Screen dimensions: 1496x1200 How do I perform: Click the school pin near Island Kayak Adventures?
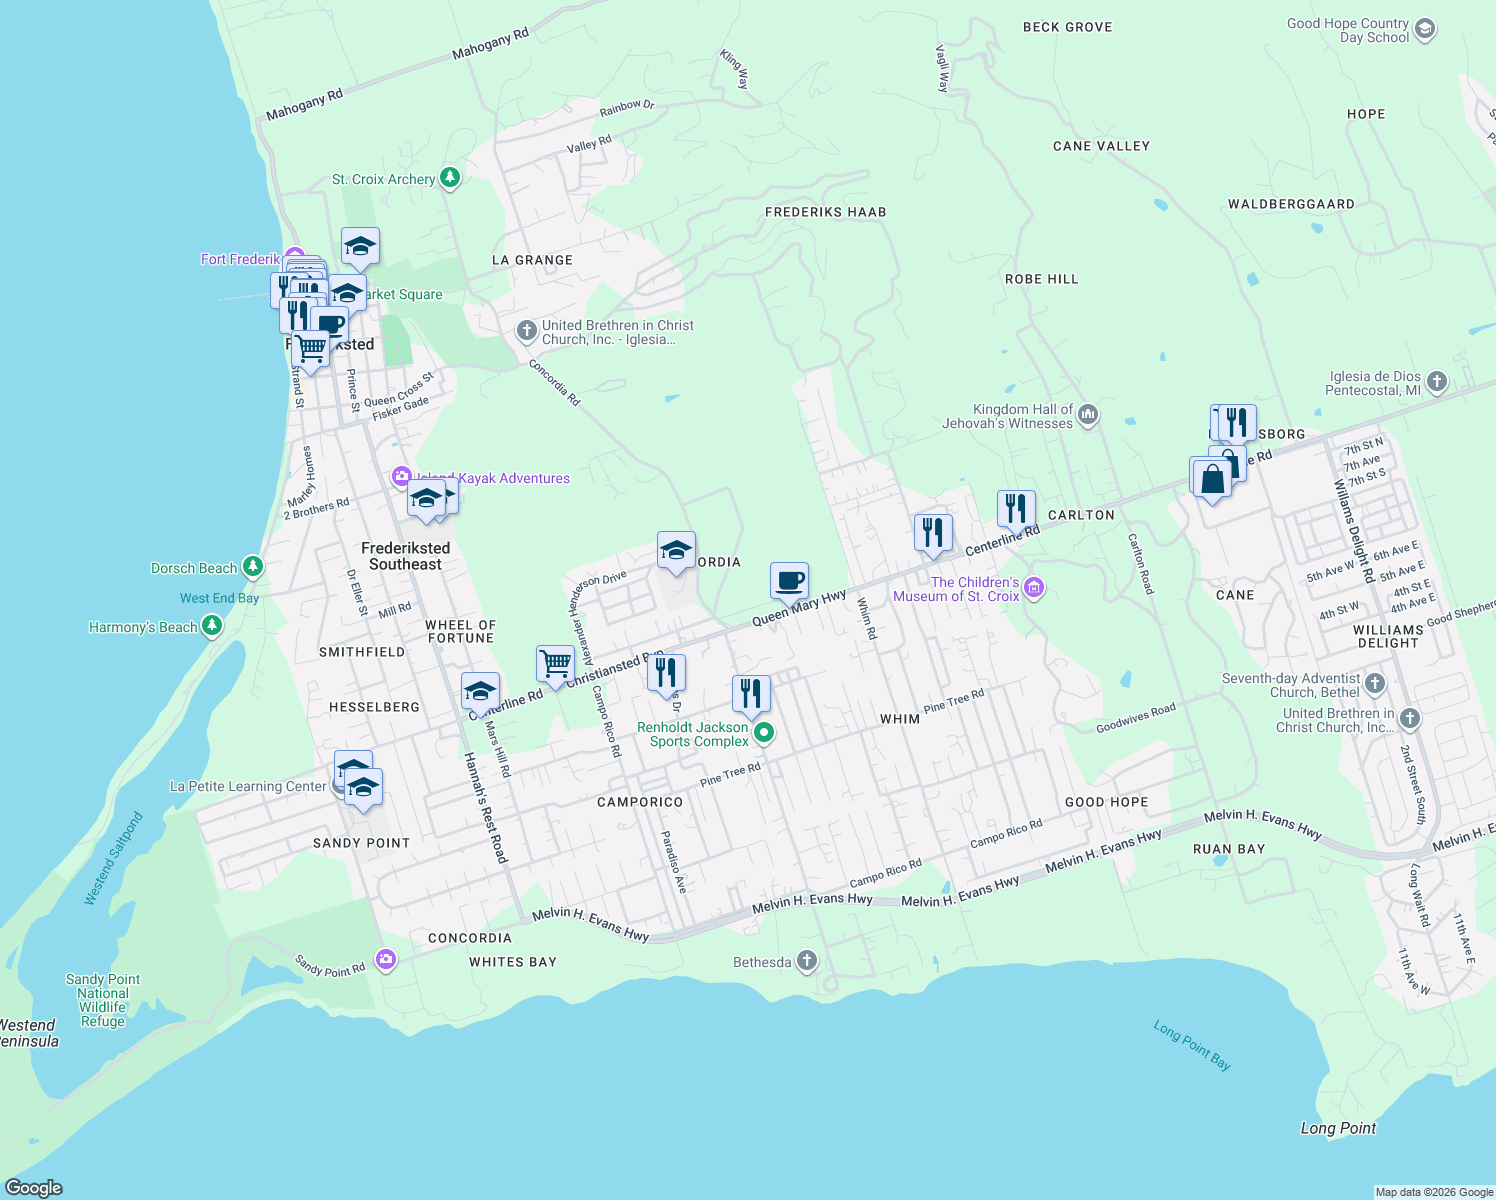pos(427,500)
